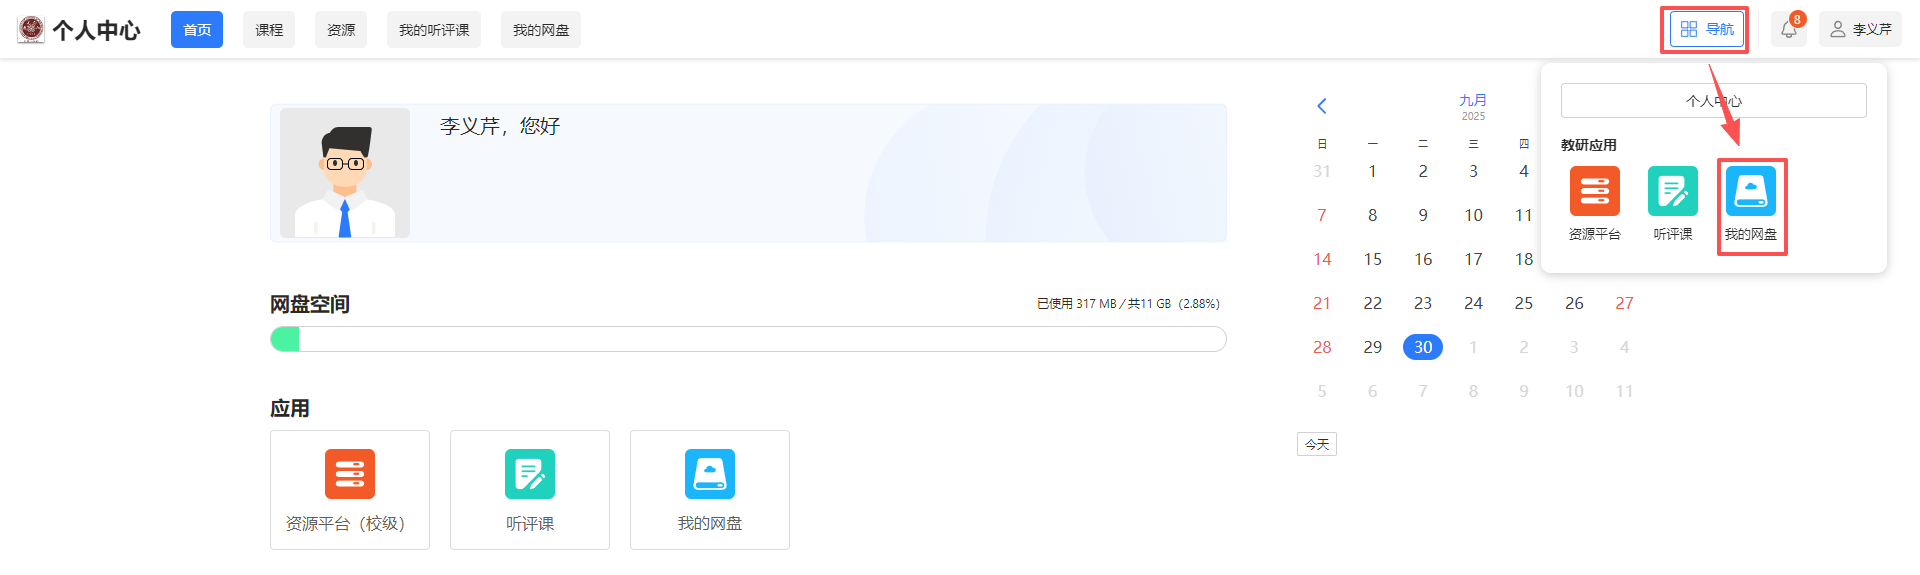The width and height of the screenshot is (1920, 575).
Task: Open 听评课 icon in navigation popup
Action: (x=1672, y=192)
